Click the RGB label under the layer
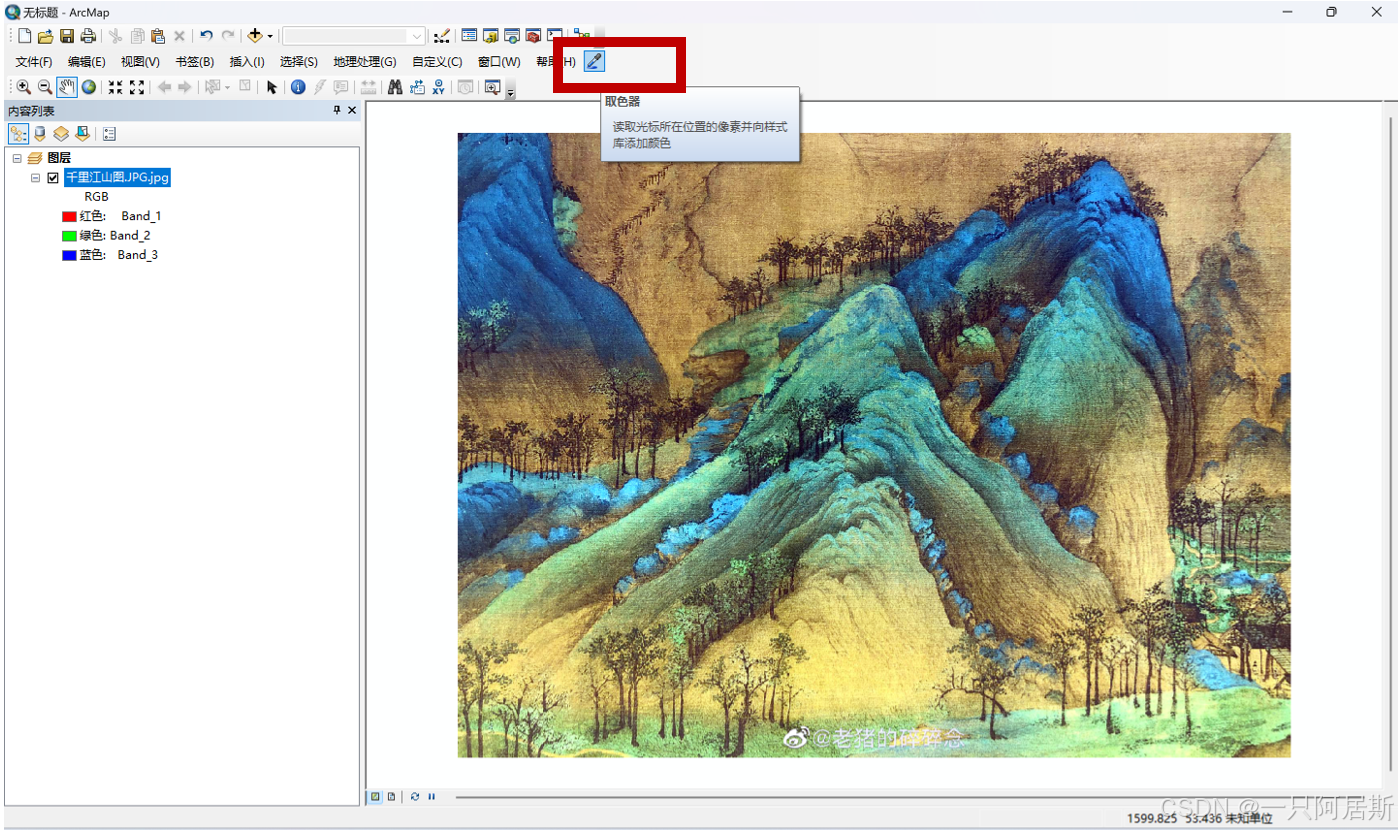The image size is (1398, 831). (96, 197)
